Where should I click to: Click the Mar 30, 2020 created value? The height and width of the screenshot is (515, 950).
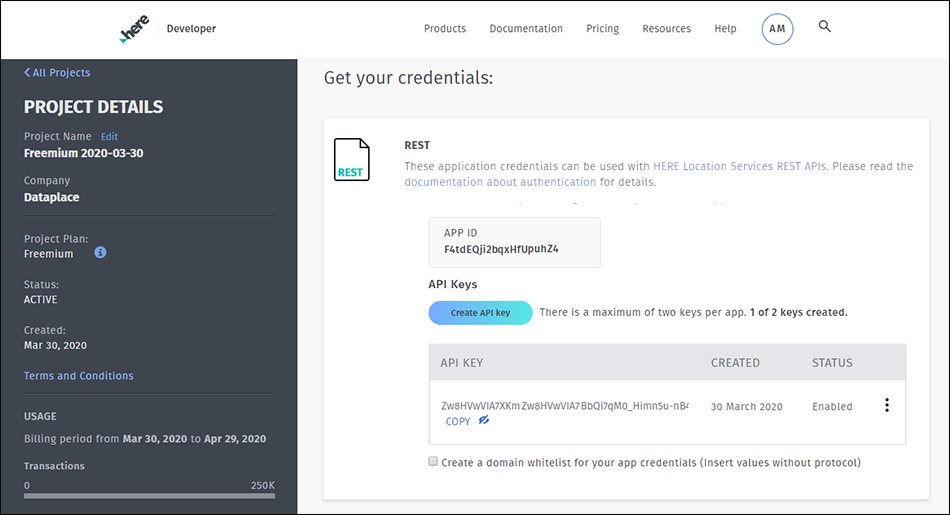pos(55,345)
